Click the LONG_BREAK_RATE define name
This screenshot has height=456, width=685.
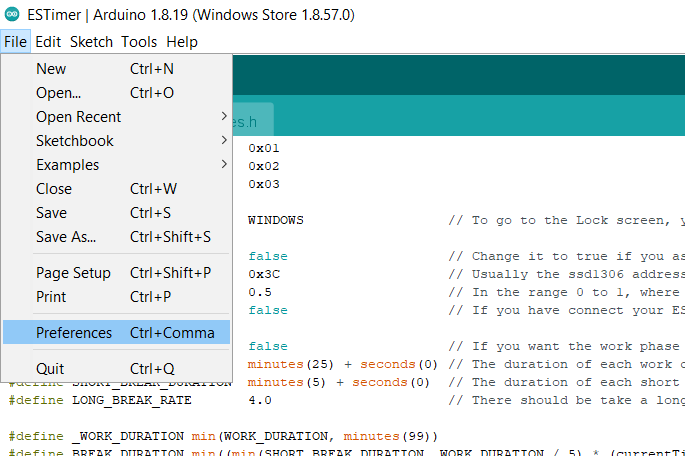131,401
